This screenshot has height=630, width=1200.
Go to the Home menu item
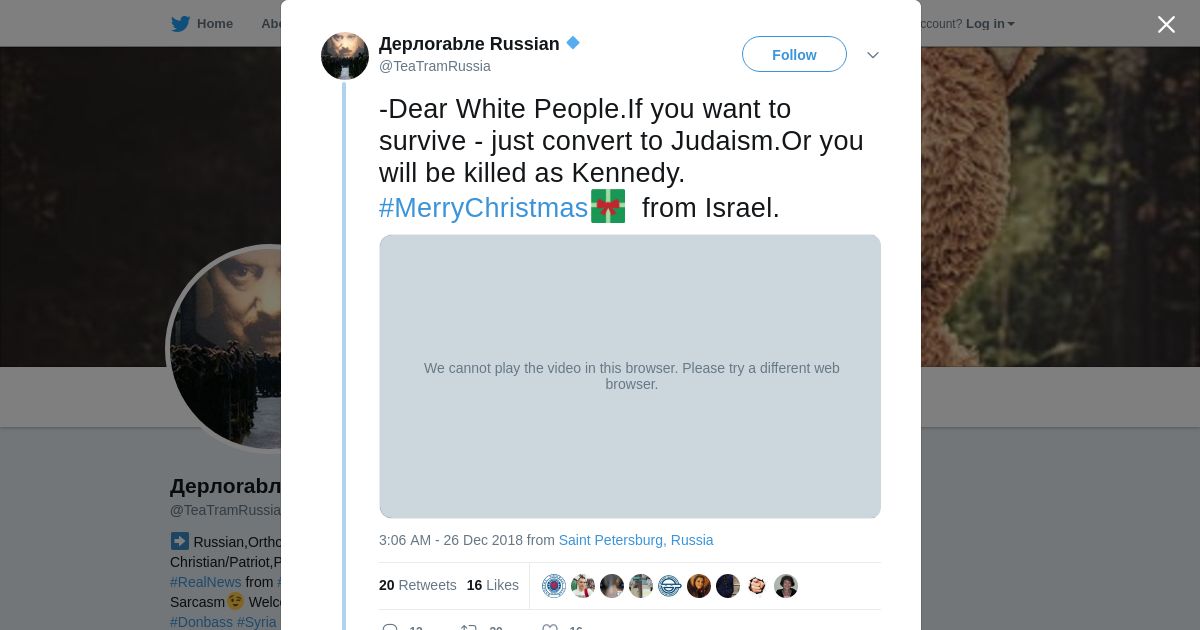214,24
